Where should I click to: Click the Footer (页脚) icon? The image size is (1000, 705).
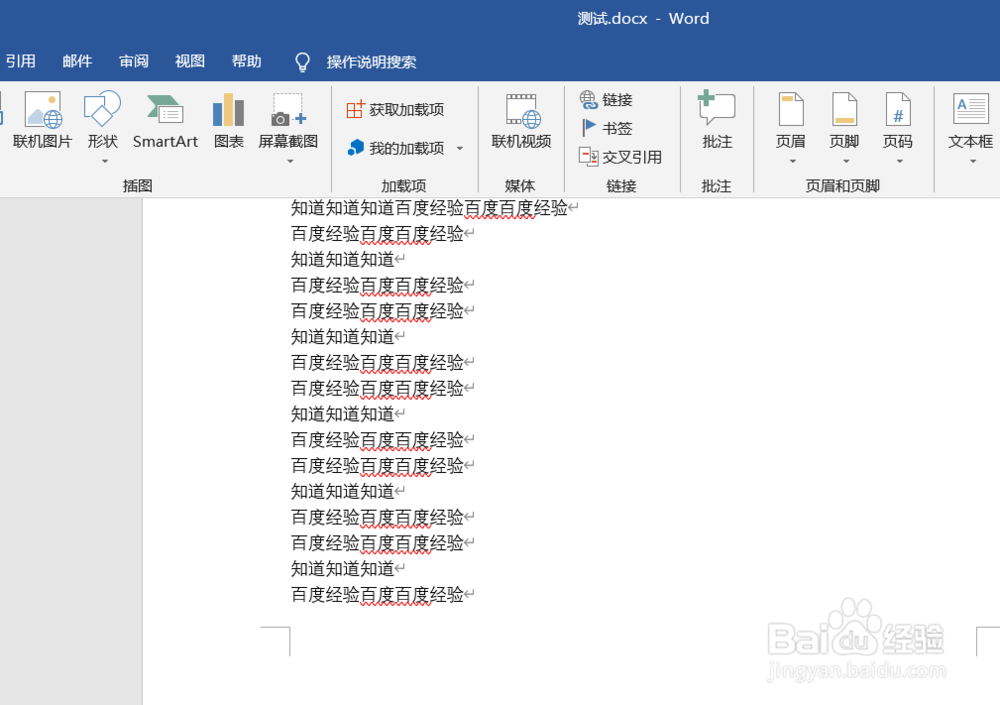844,110
